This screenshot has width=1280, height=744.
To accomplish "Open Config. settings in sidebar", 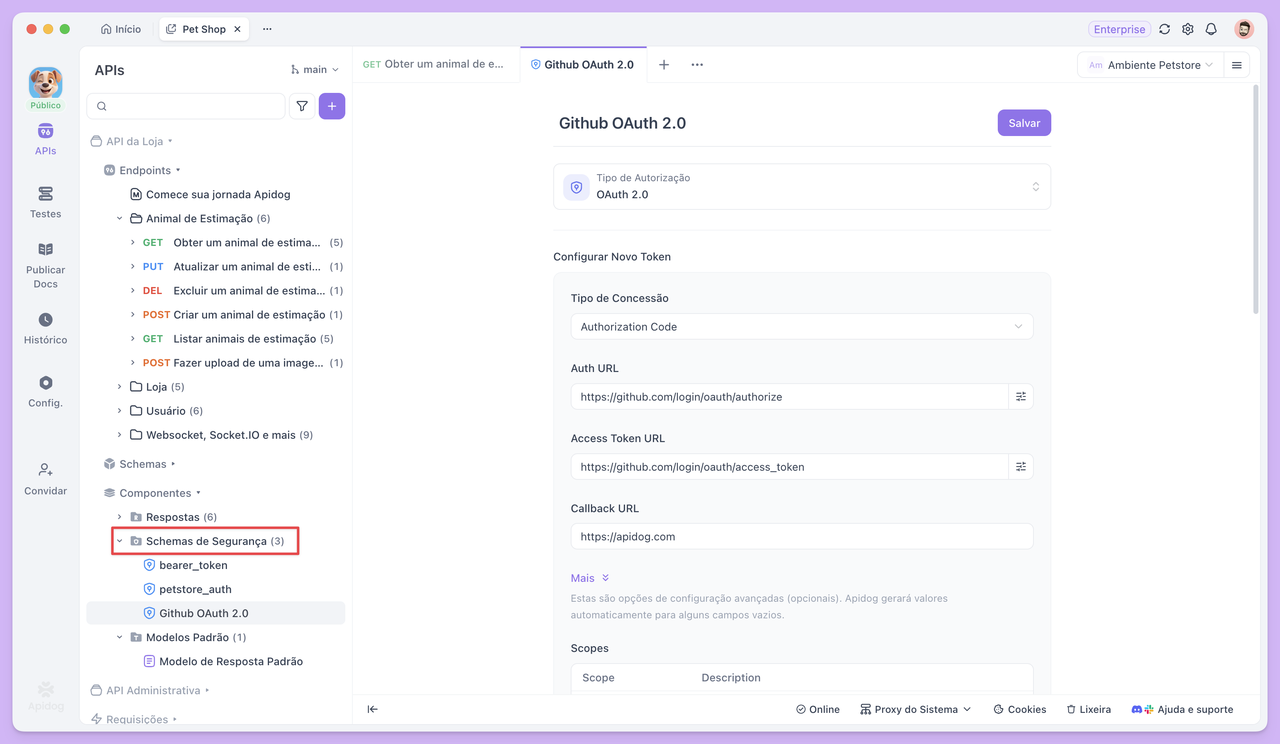I will tap(45, 391).
